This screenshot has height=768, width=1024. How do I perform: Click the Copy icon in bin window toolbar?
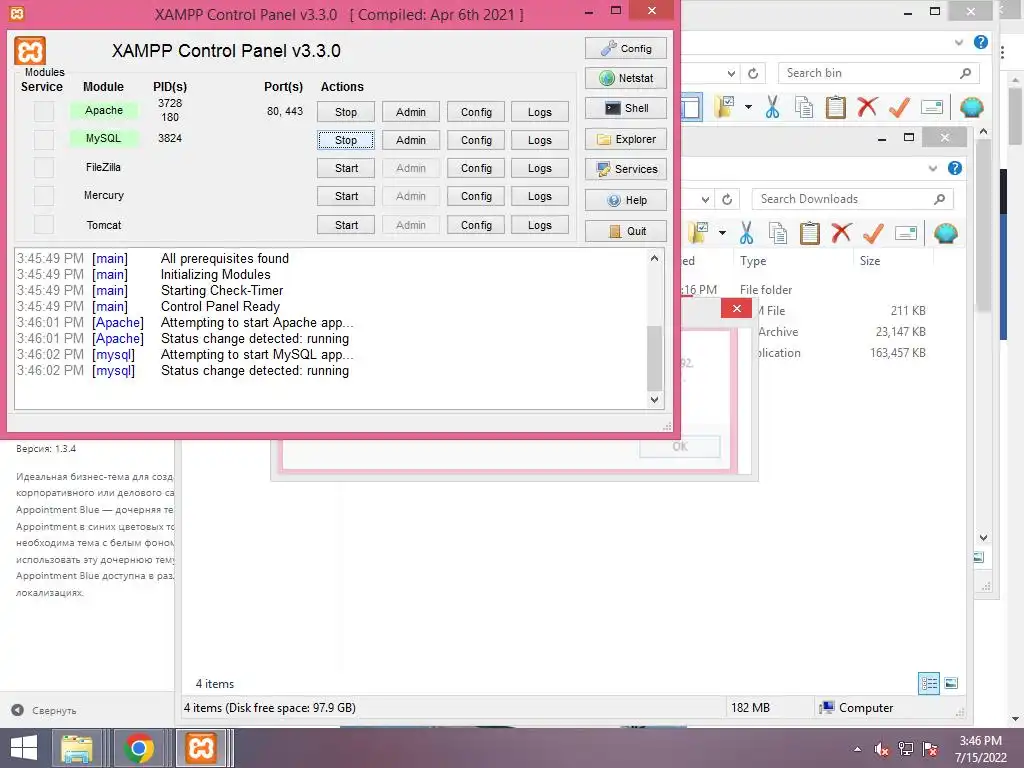pos(804,107)
